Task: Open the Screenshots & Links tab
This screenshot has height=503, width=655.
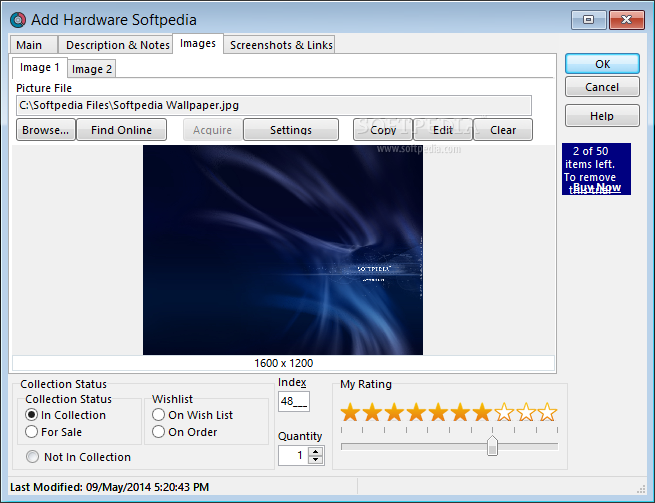Action: coord(279,45)
